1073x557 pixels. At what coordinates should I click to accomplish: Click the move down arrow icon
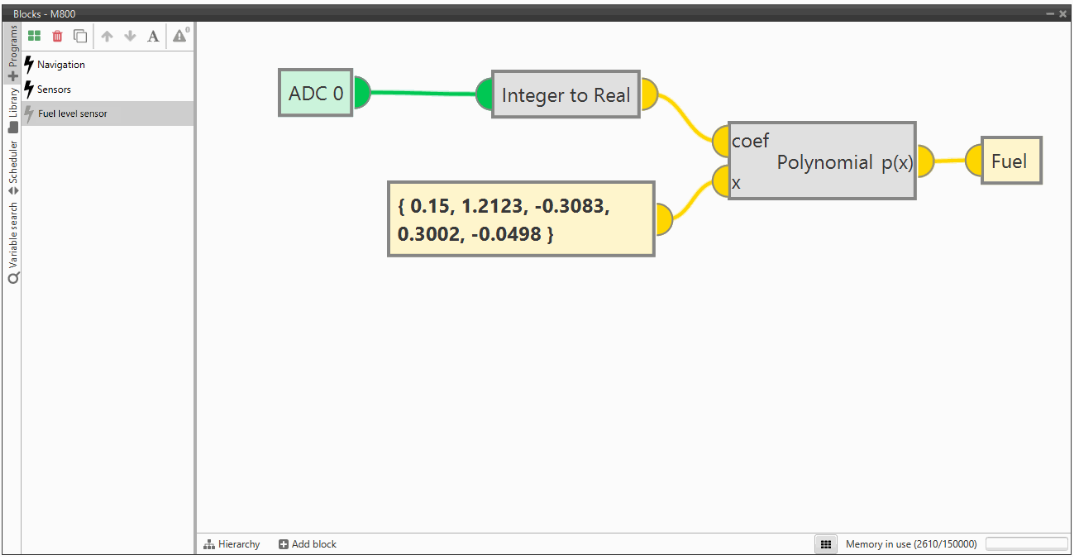[130, 36]
